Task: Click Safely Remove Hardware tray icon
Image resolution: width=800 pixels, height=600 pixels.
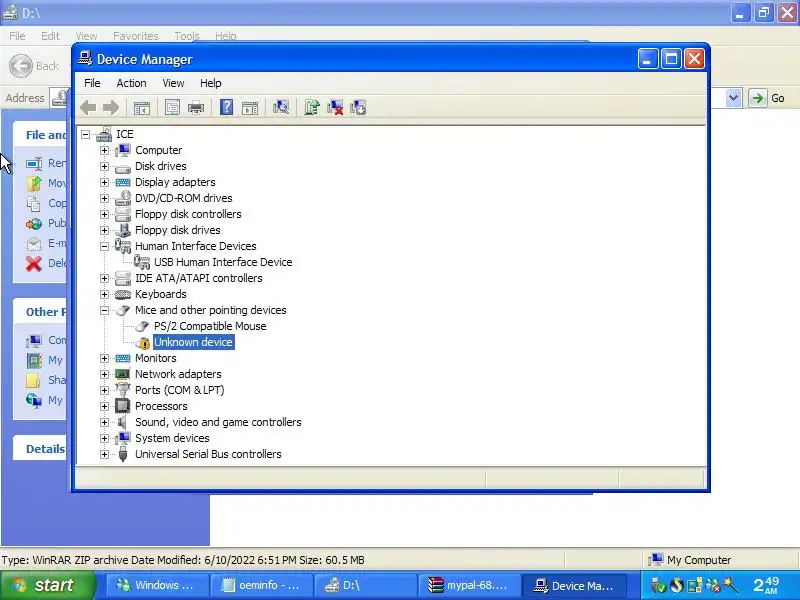Action: tap(659, 586)
